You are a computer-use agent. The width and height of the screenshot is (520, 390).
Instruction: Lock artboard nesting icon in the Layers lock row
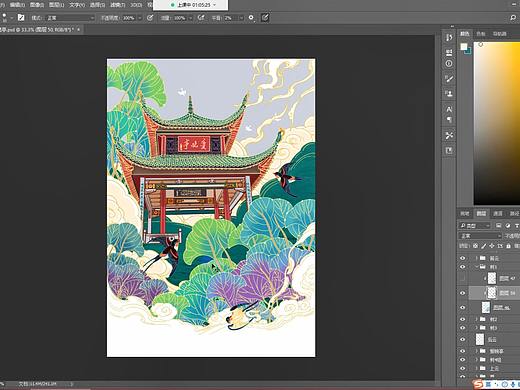pos(500,246)
